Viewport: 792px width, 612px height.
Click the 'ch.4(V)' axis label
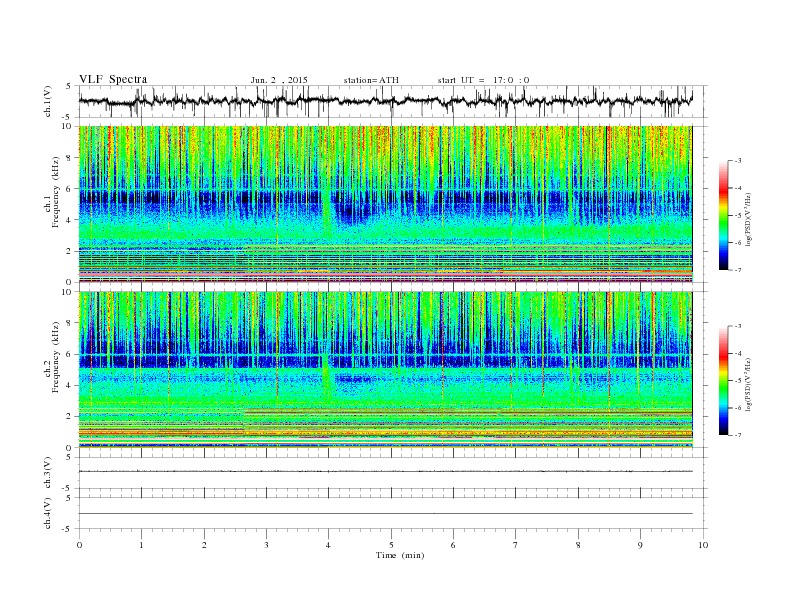[x=48, y=513]
